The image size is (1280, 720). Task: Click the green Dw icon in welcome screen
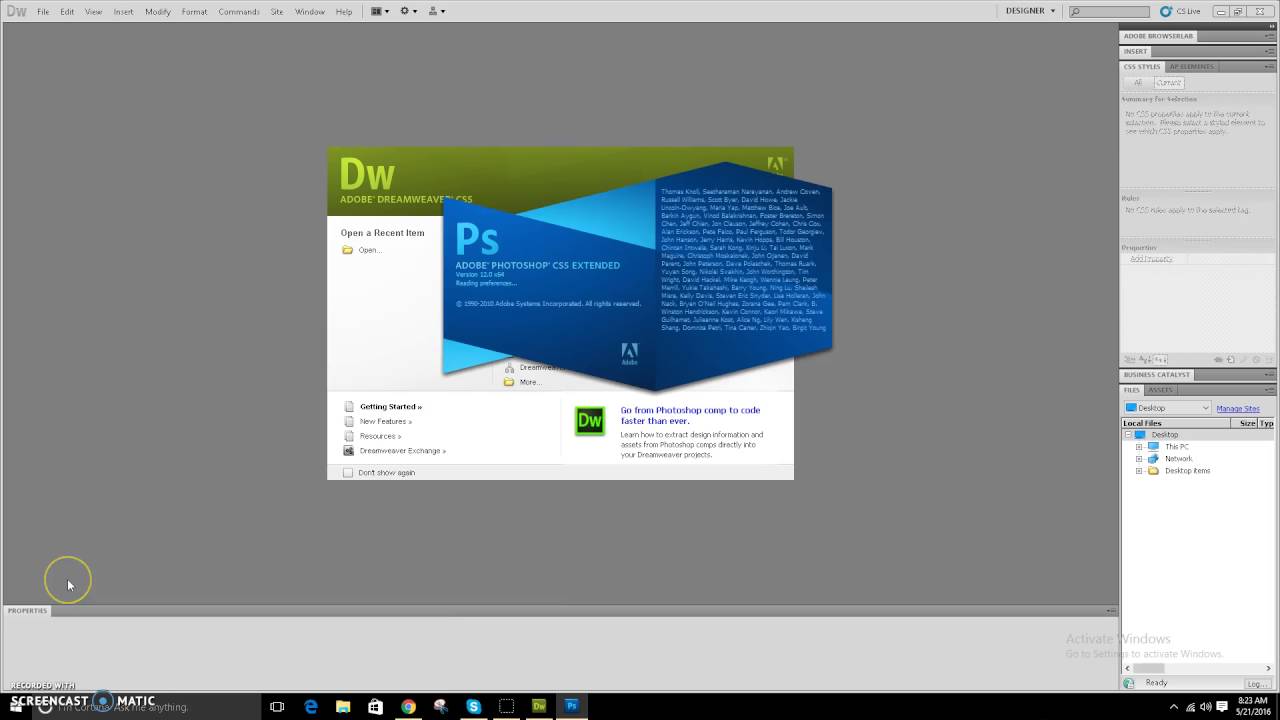point(590,421)
